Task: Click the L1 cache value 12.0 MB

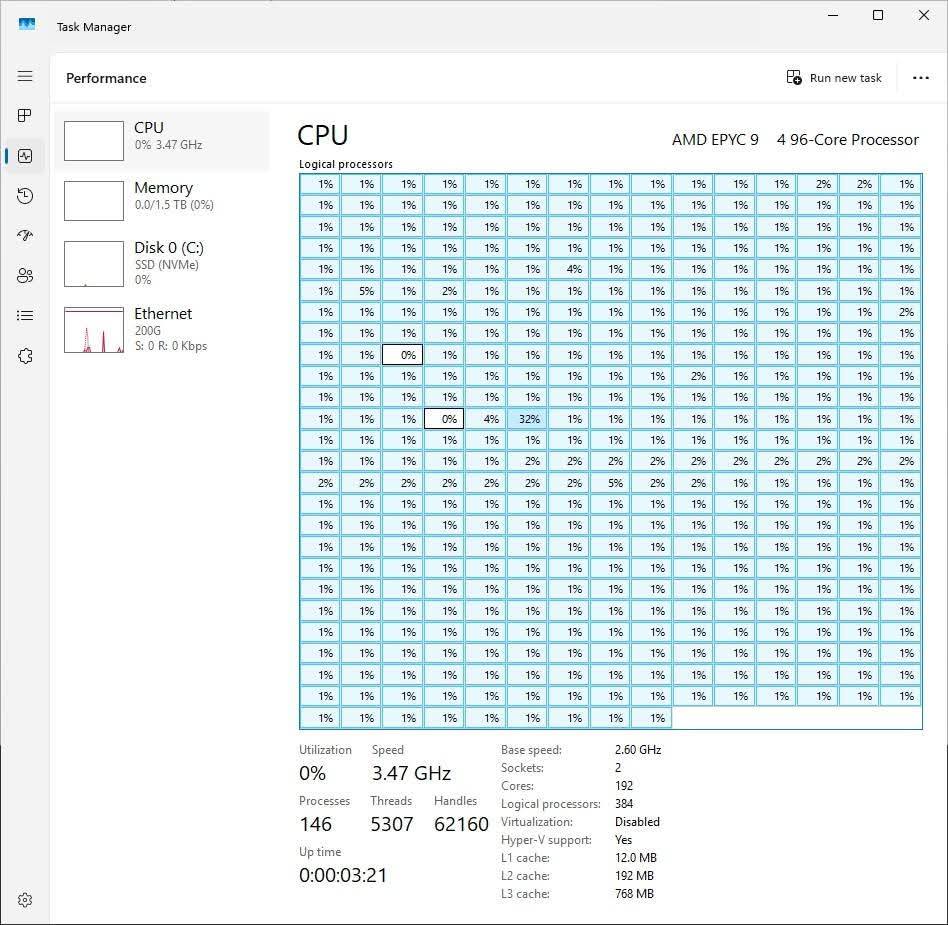Action: coord(635,857)
